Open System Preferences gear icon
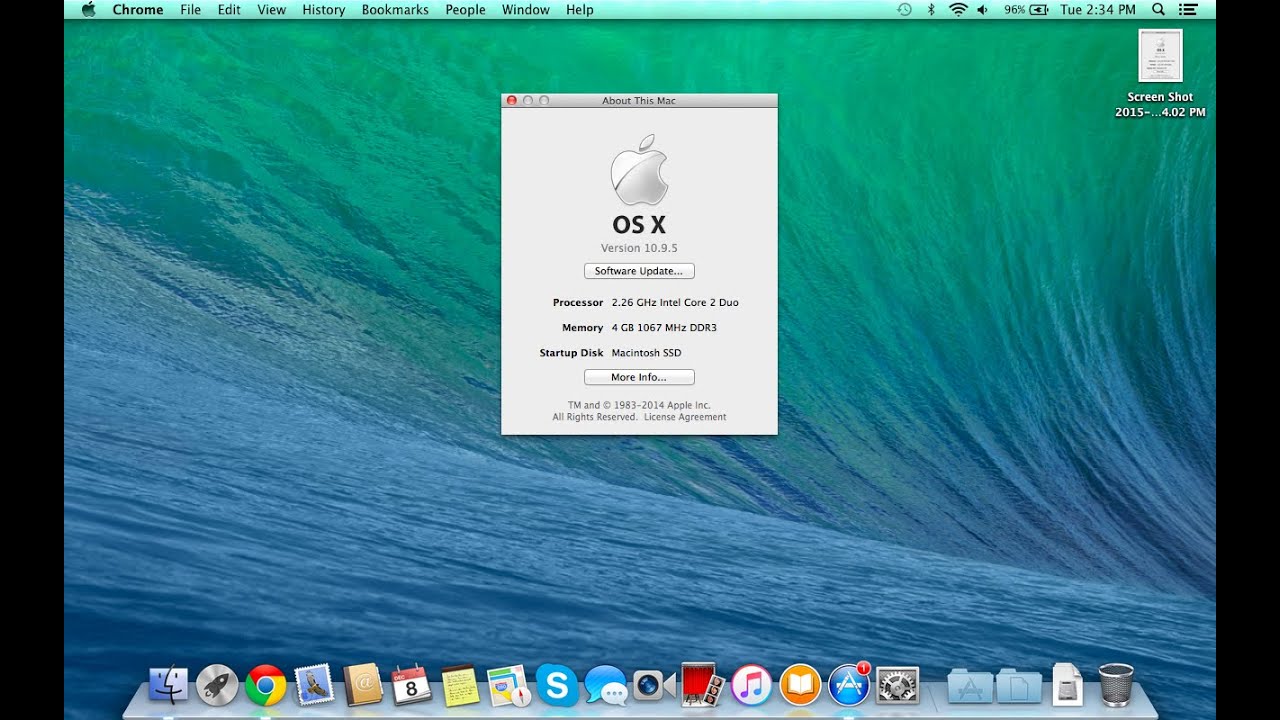 pos(897,685)
